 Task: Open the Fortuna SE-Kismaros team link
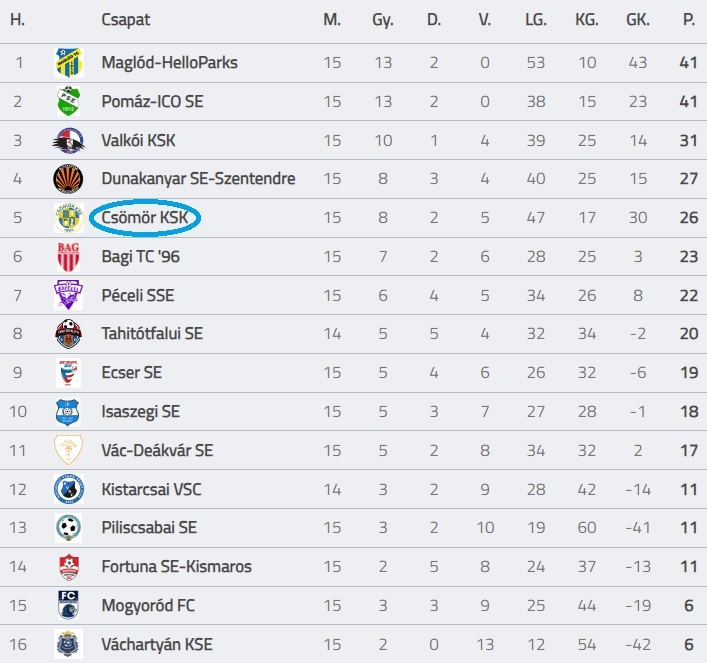click(174, 567)
